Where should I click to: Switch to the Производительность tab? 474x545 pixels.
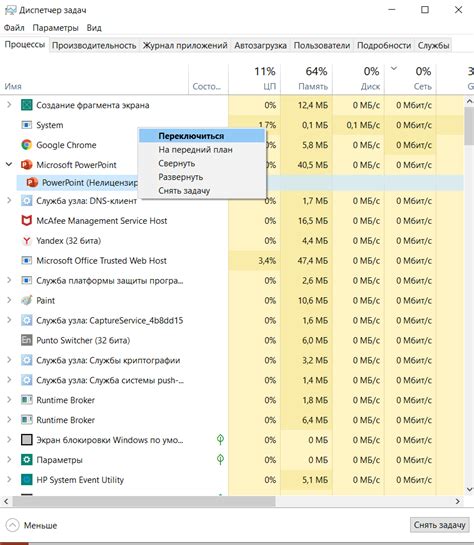94,46
